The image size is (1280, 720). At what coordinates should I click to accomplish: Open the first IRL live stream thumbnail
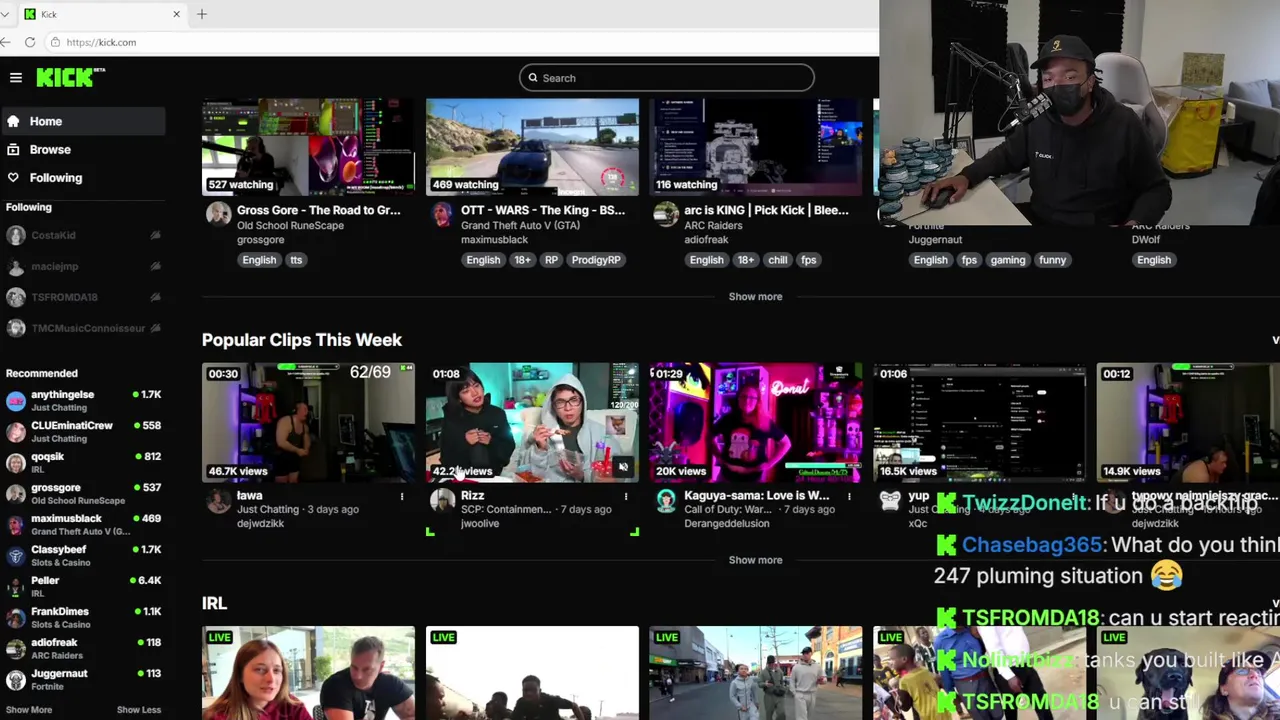(x=308, y=673)
